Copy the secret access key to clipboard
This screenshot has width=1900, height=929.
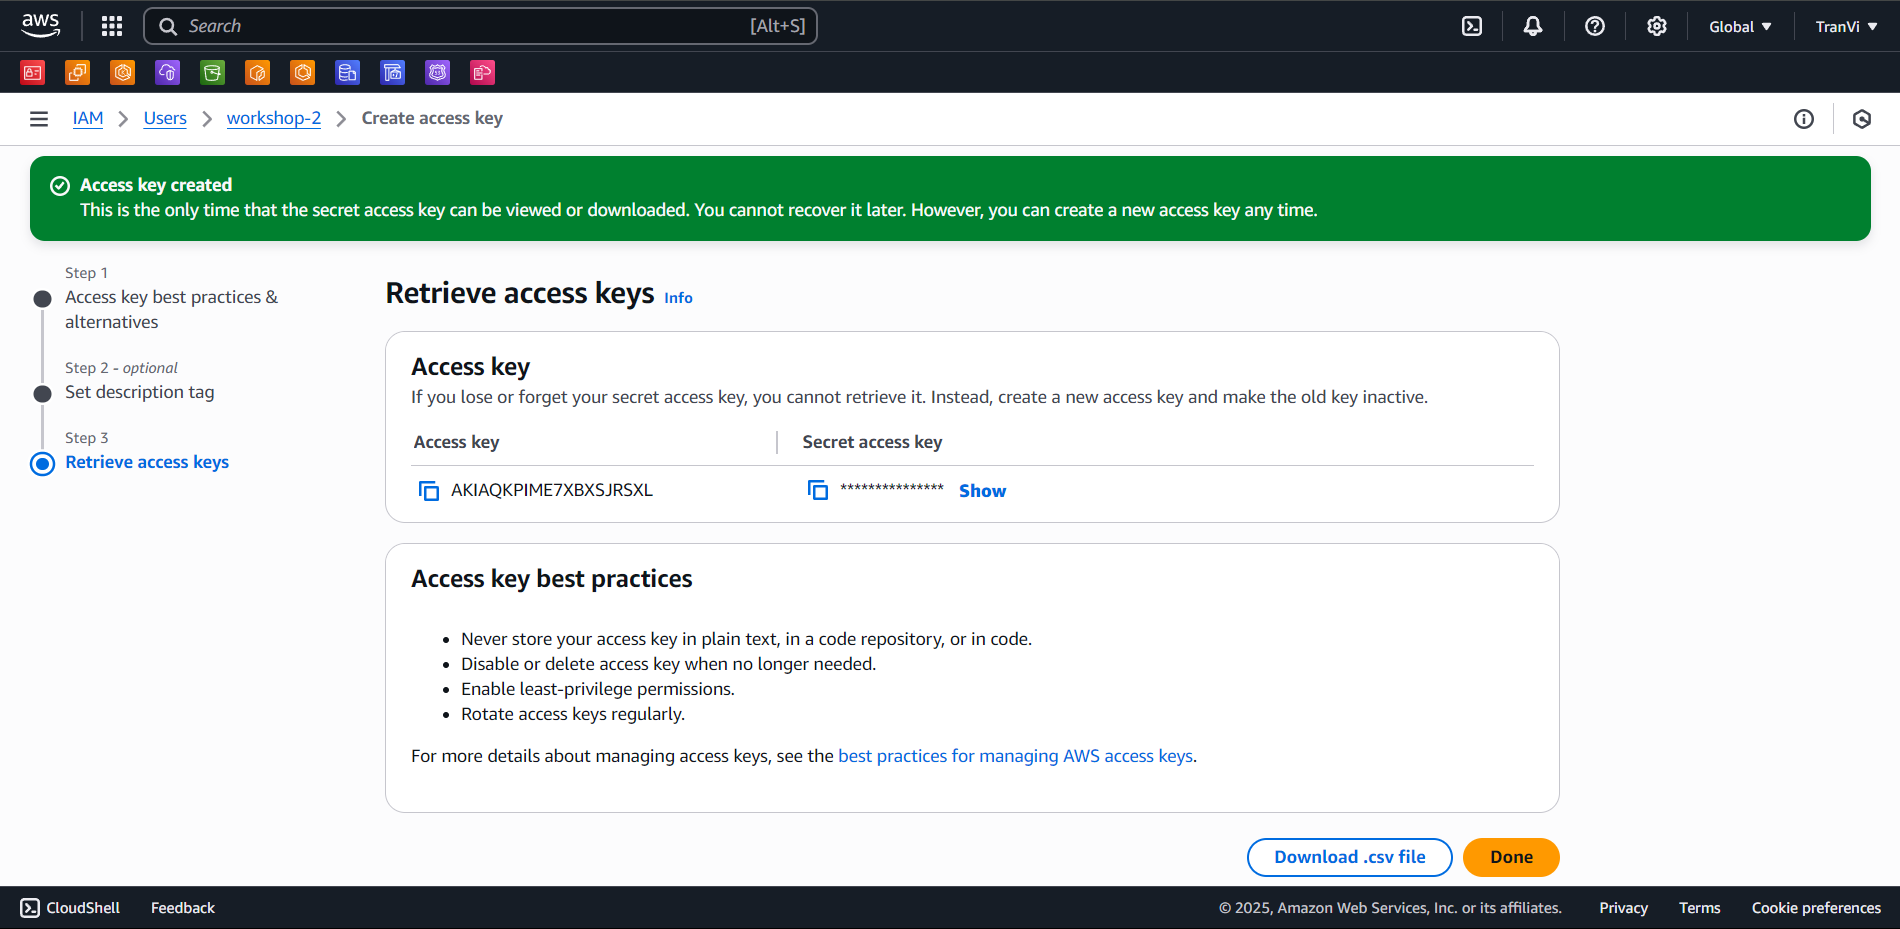click(818, 490)
